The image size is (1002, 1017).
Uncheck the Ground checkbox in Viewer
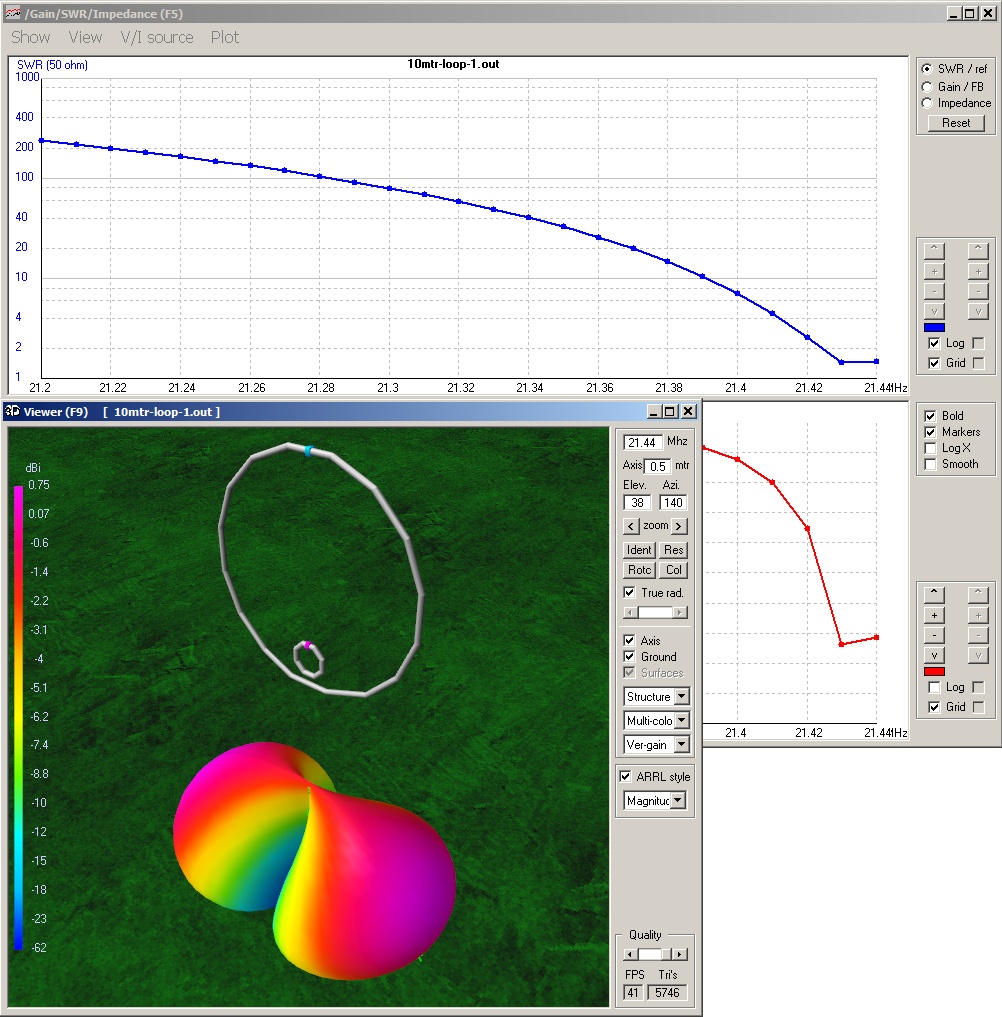click(x=629, y=657)
